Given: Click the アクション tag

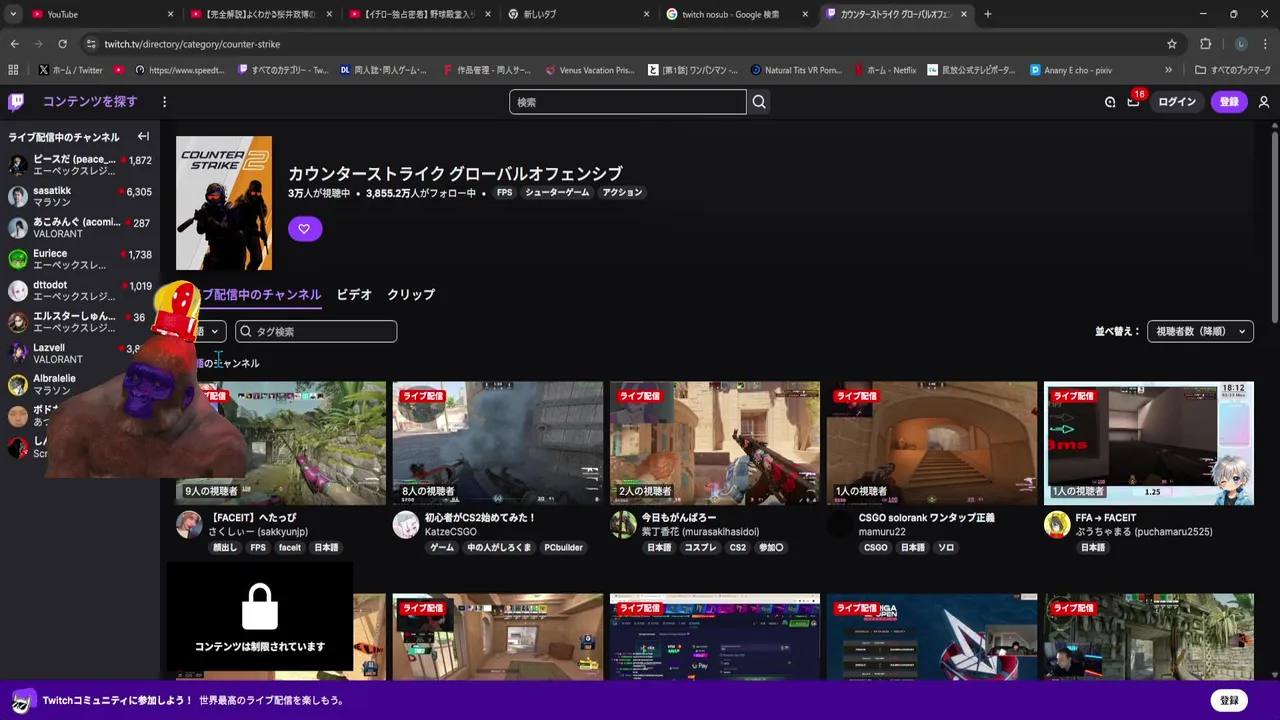Looking at the screenshot, I should point(622,192).
